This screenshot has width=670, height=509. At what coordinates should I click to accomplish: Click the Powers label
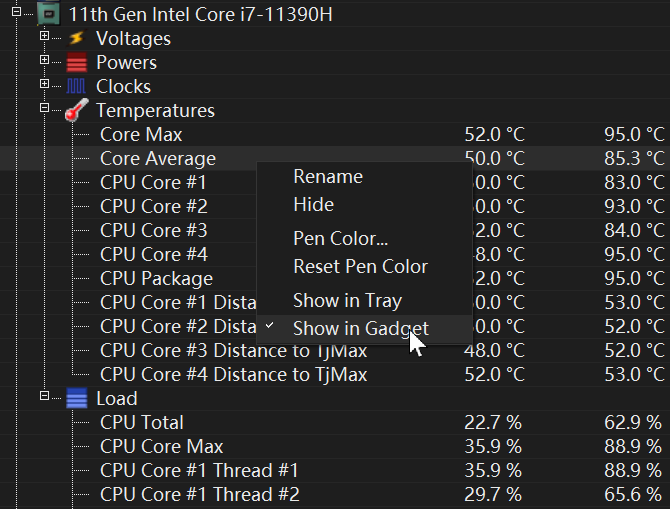click(x=126, y=62)
